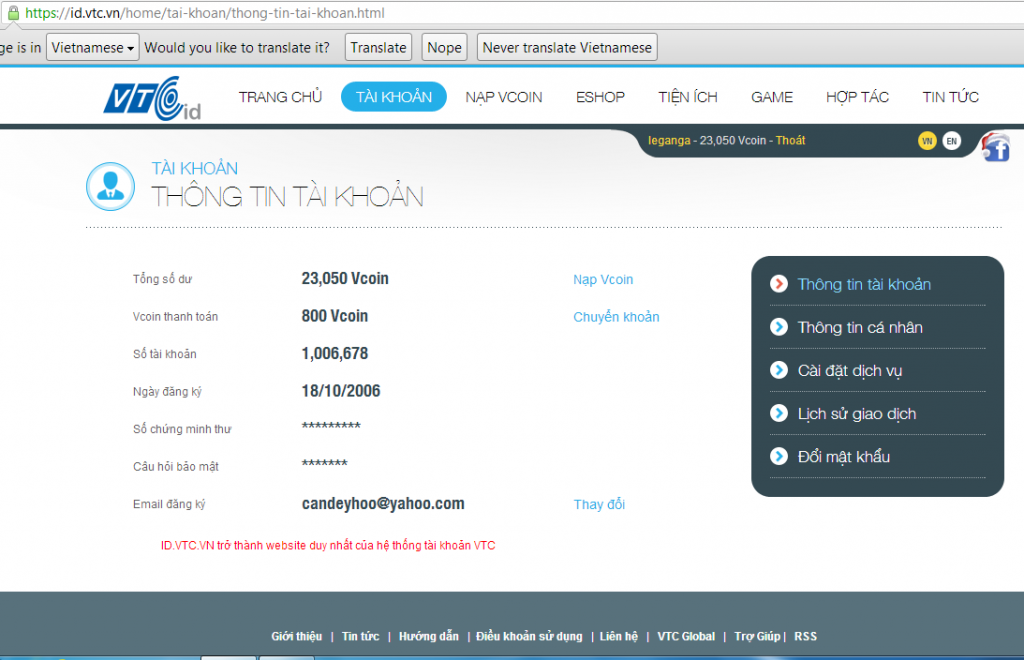Open Thông tin cá nhân sidebar item

[x=860, y=327]
